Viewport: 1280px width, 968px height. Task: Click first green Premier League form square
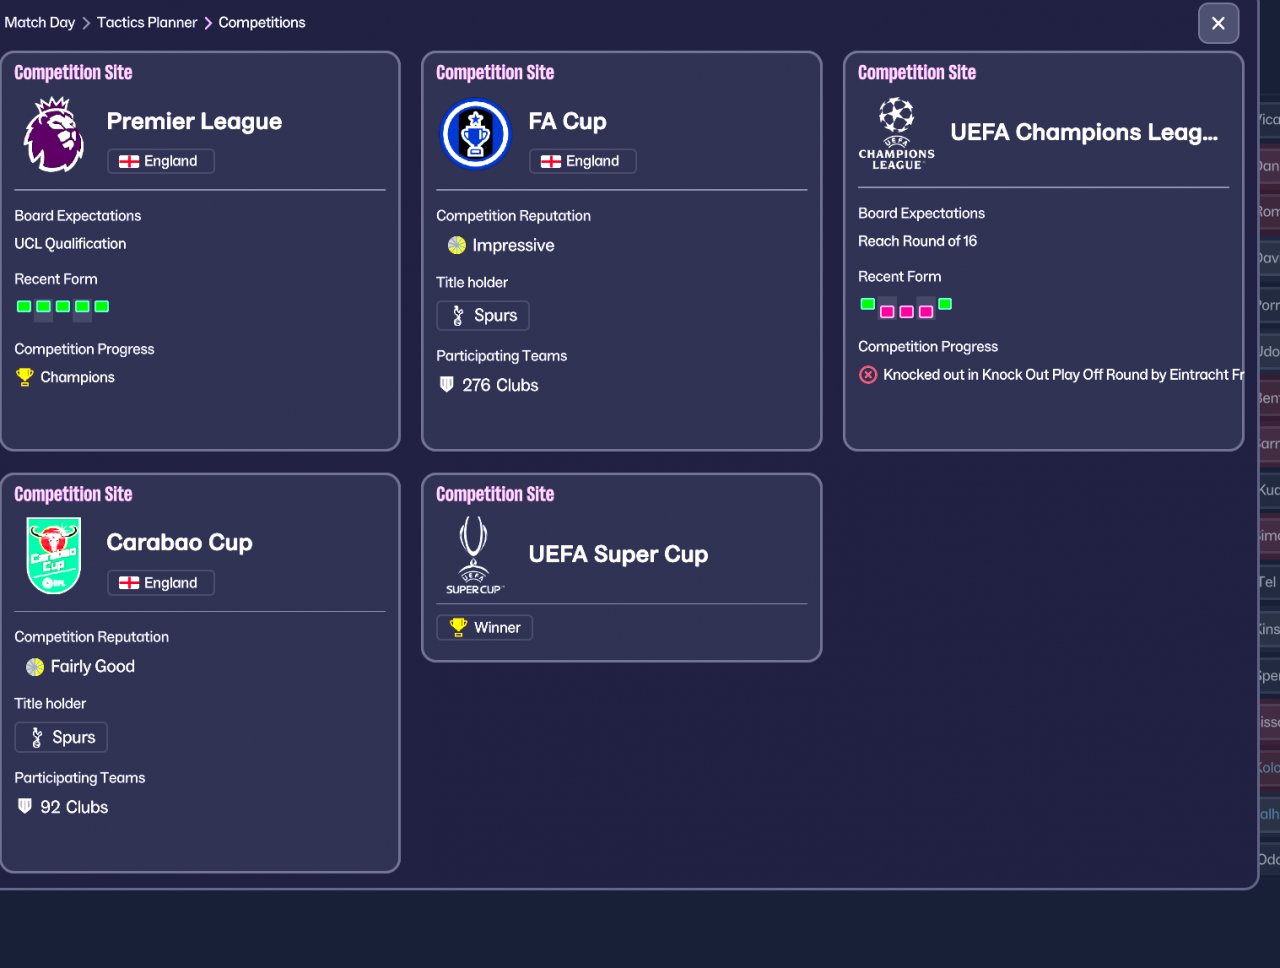click(x=24, y=307)
